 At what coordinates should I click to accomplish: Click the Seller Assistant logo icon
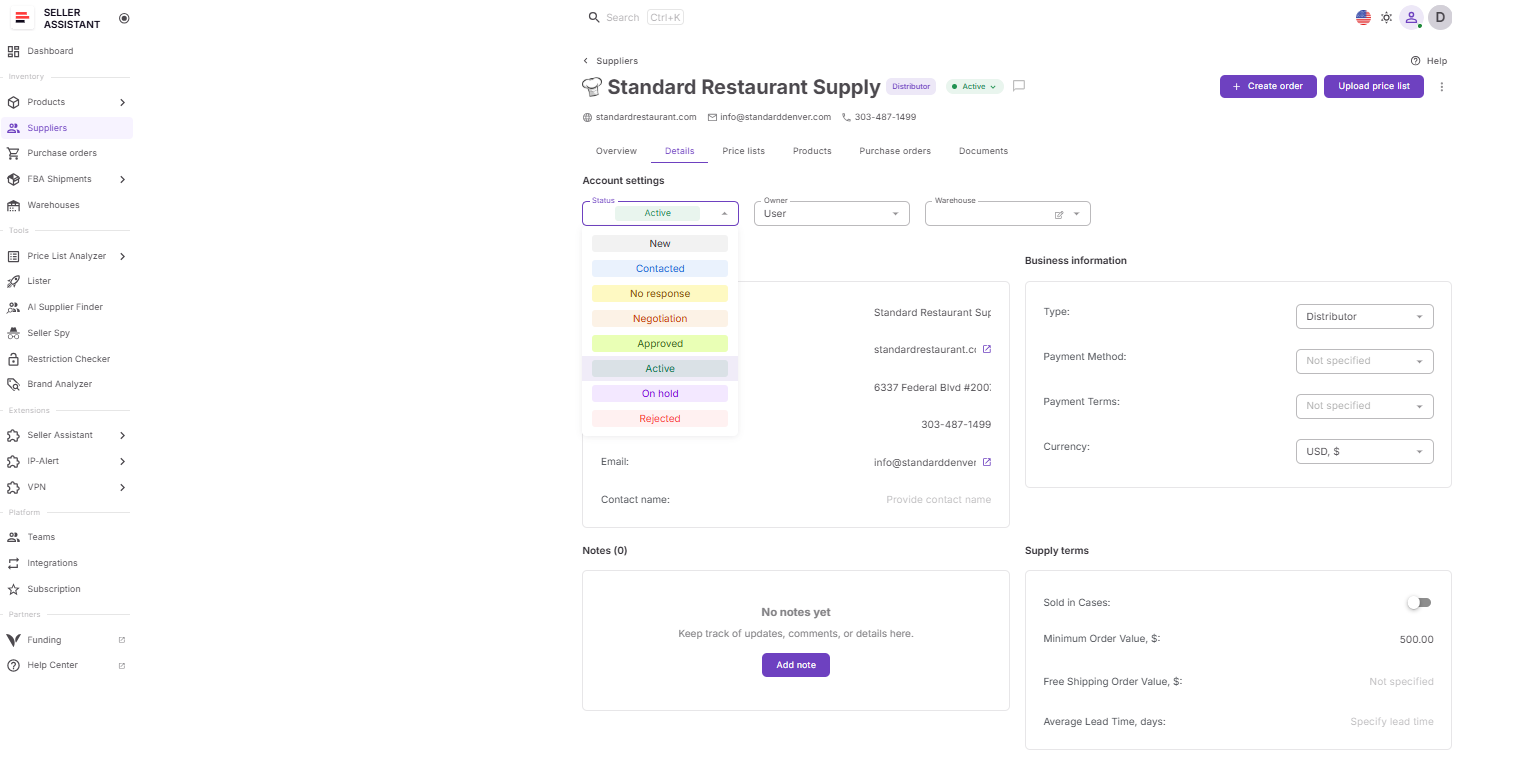point(22,18)
